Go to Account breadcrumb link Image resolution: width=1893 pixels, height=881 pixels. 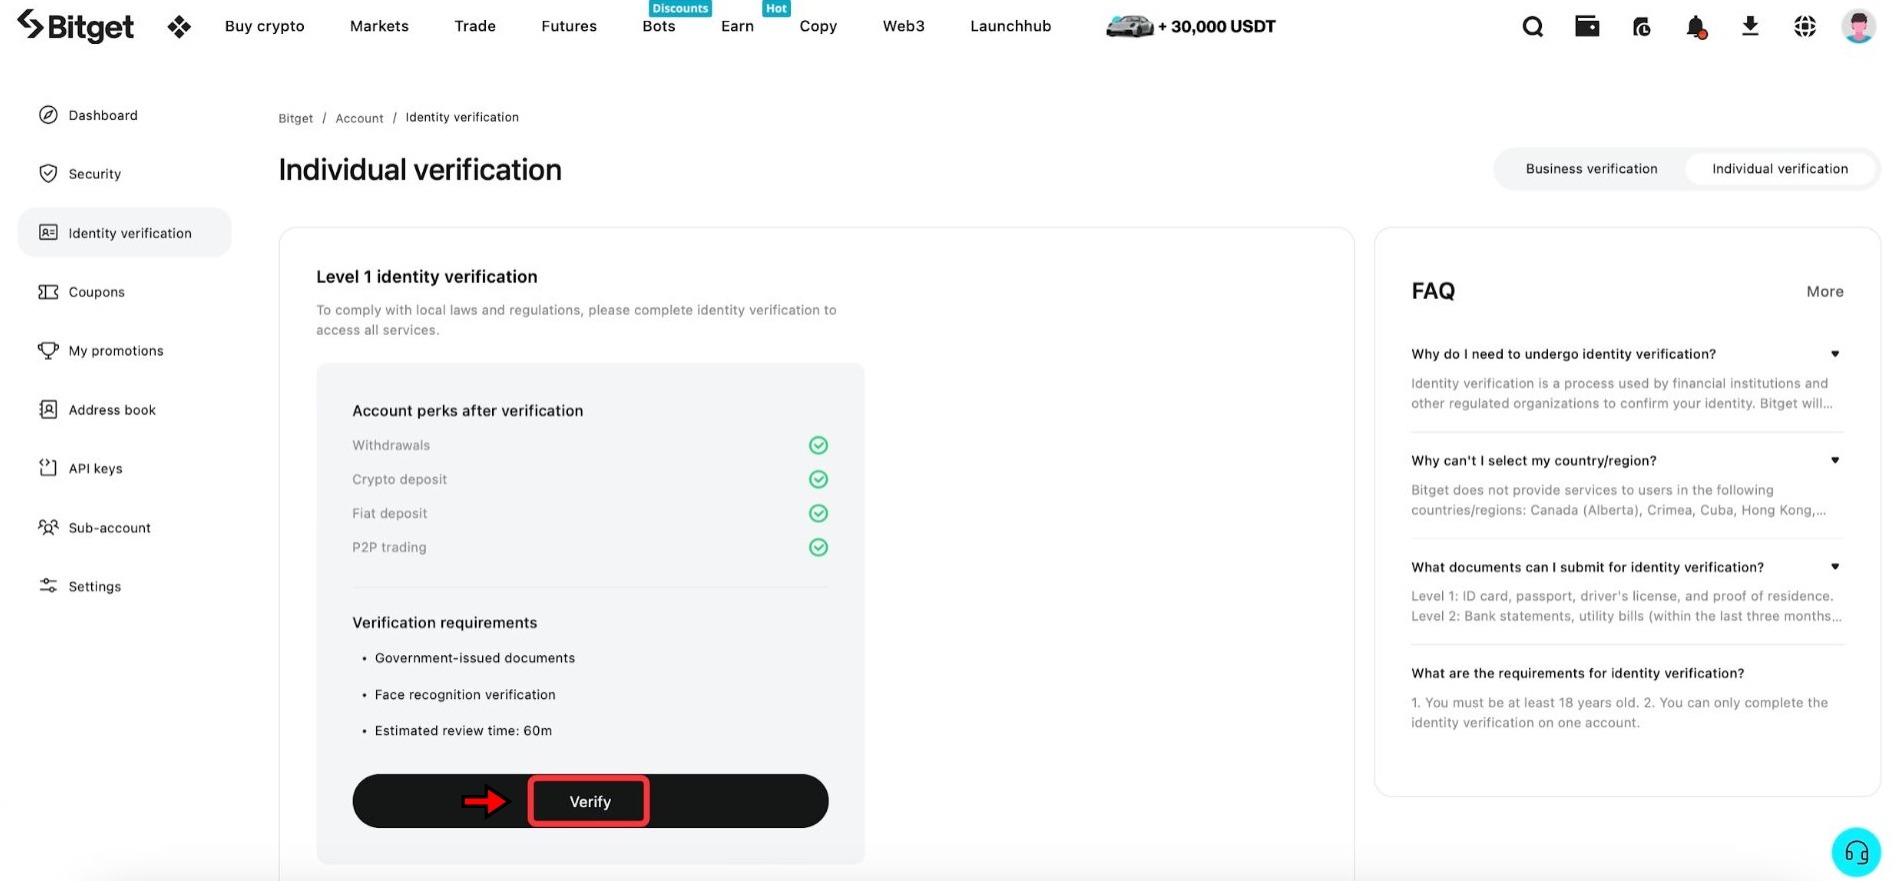tap(359, 118)
